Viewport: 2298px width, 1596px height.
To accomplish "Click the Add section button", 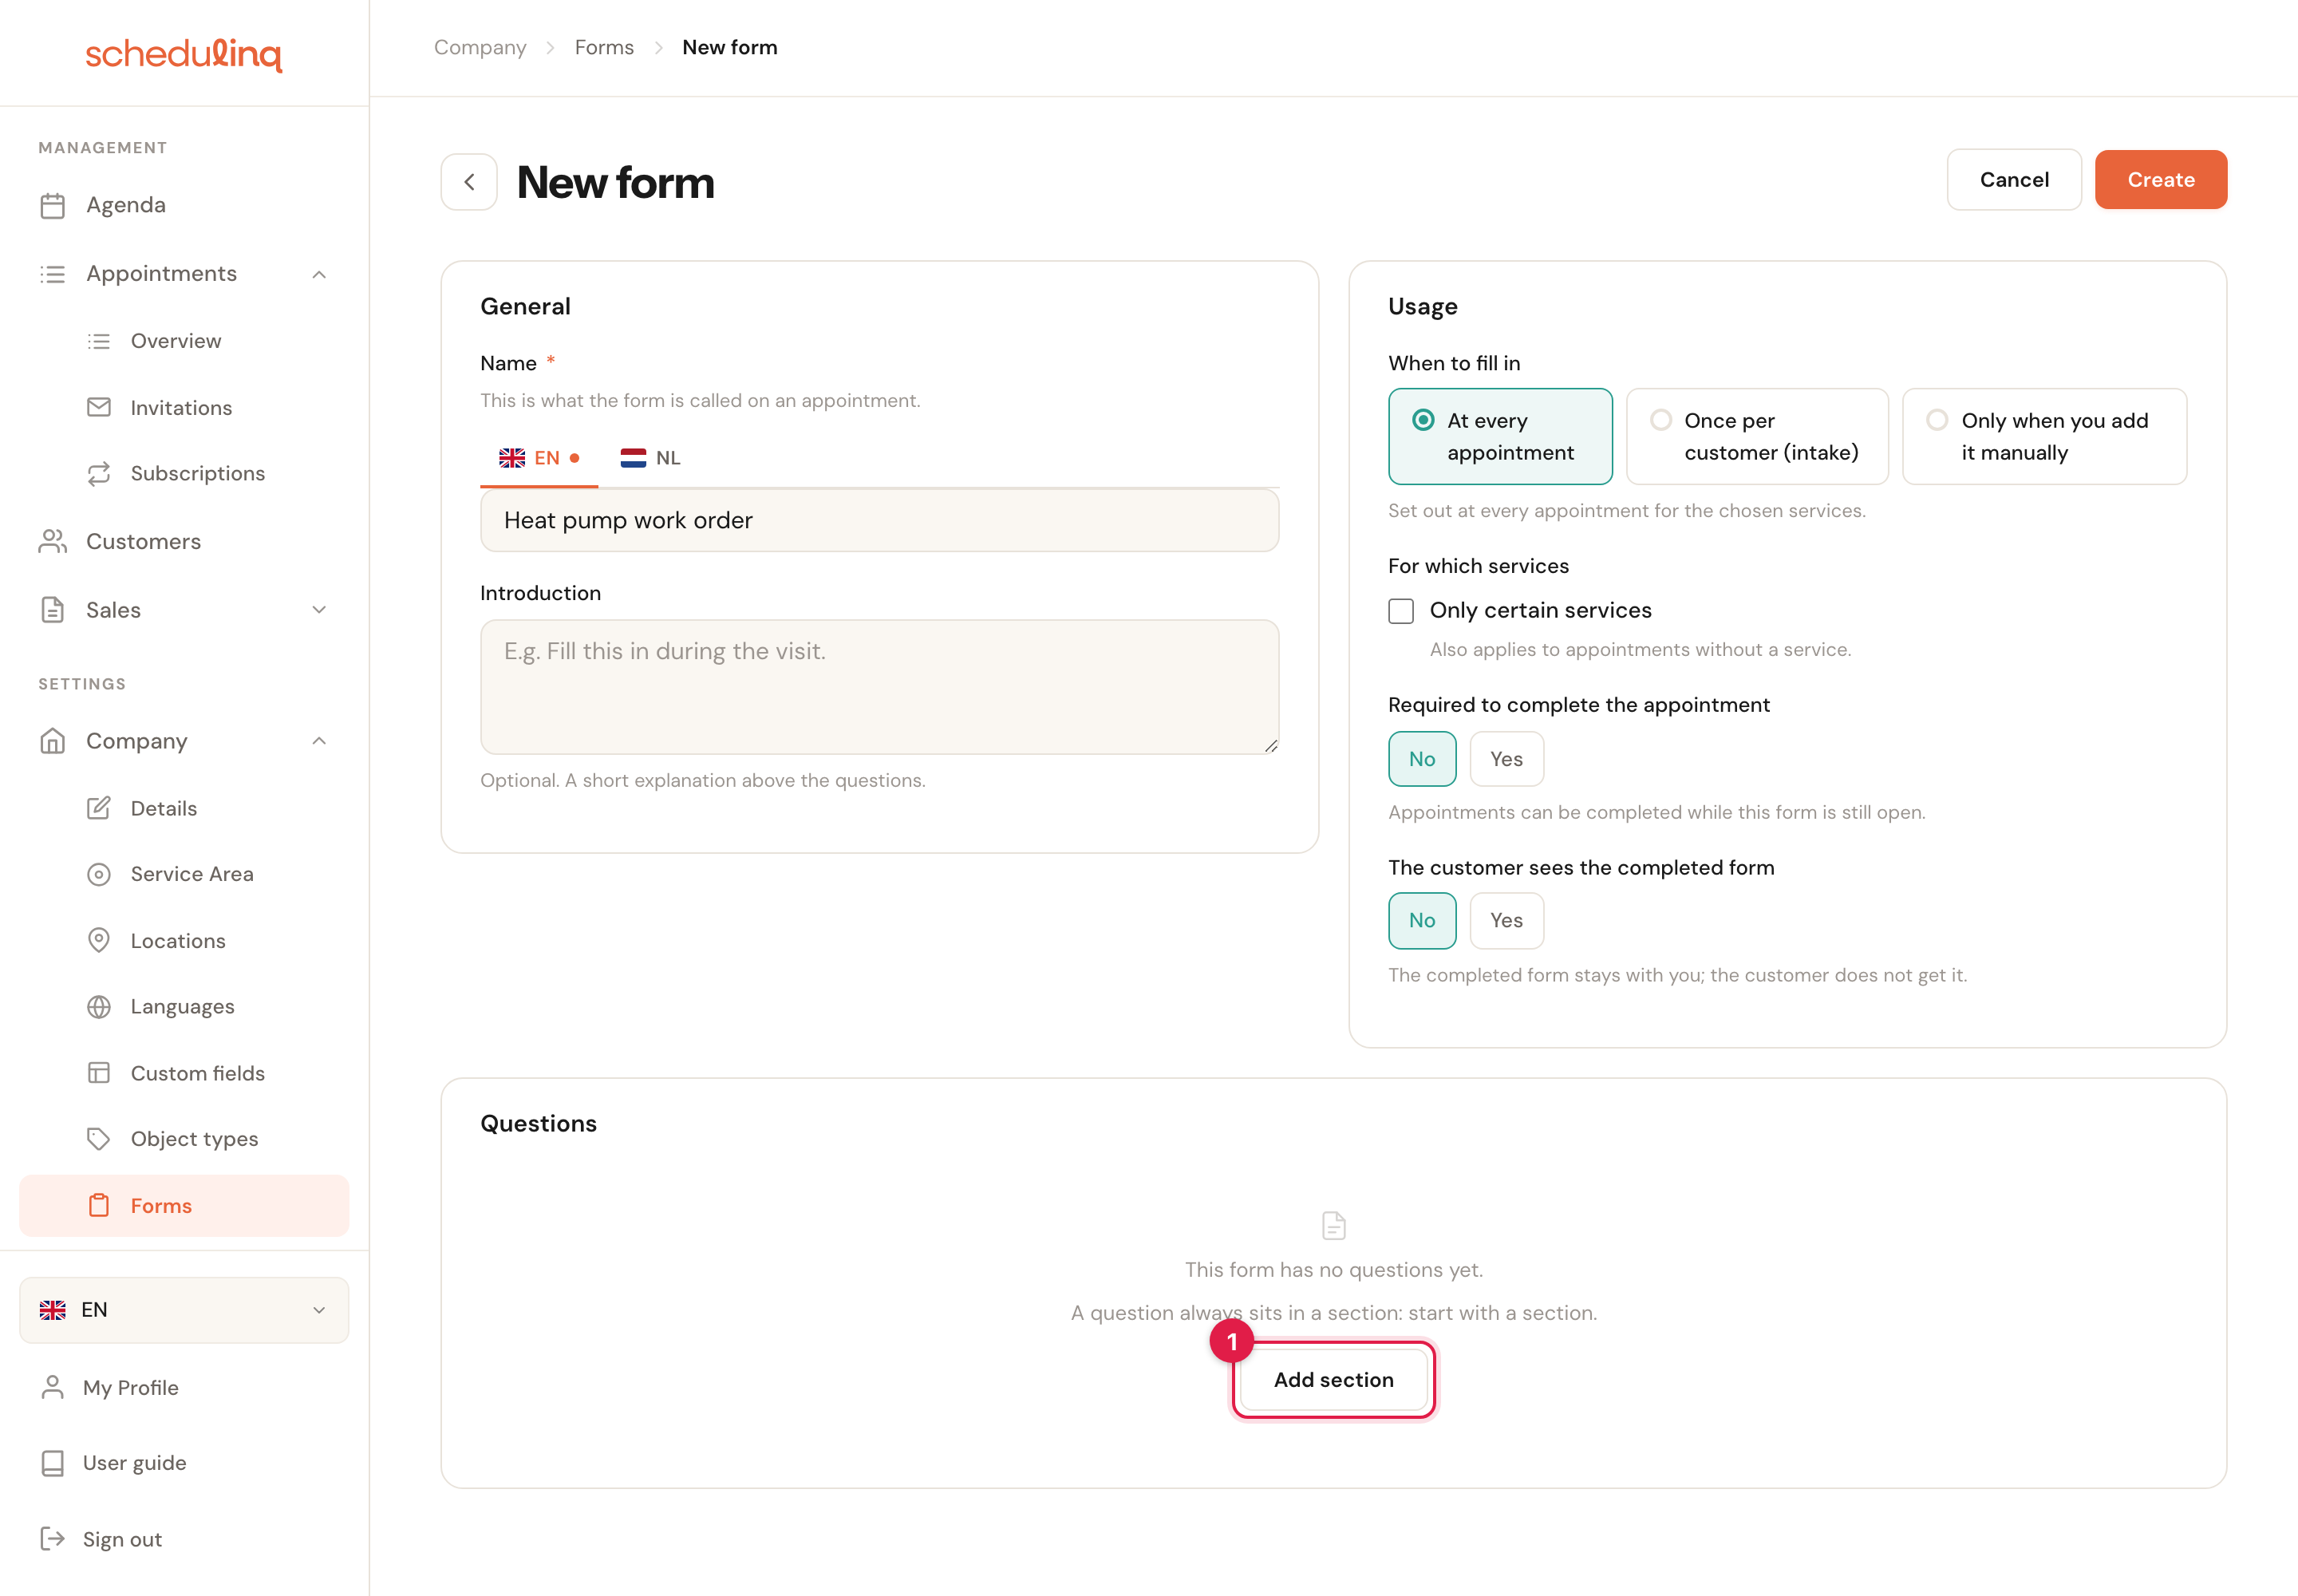I will [1333, 1380].
